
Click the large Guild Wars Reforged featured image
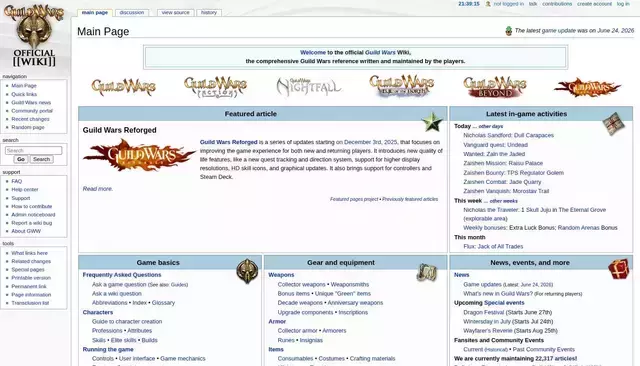click(139, 155)
